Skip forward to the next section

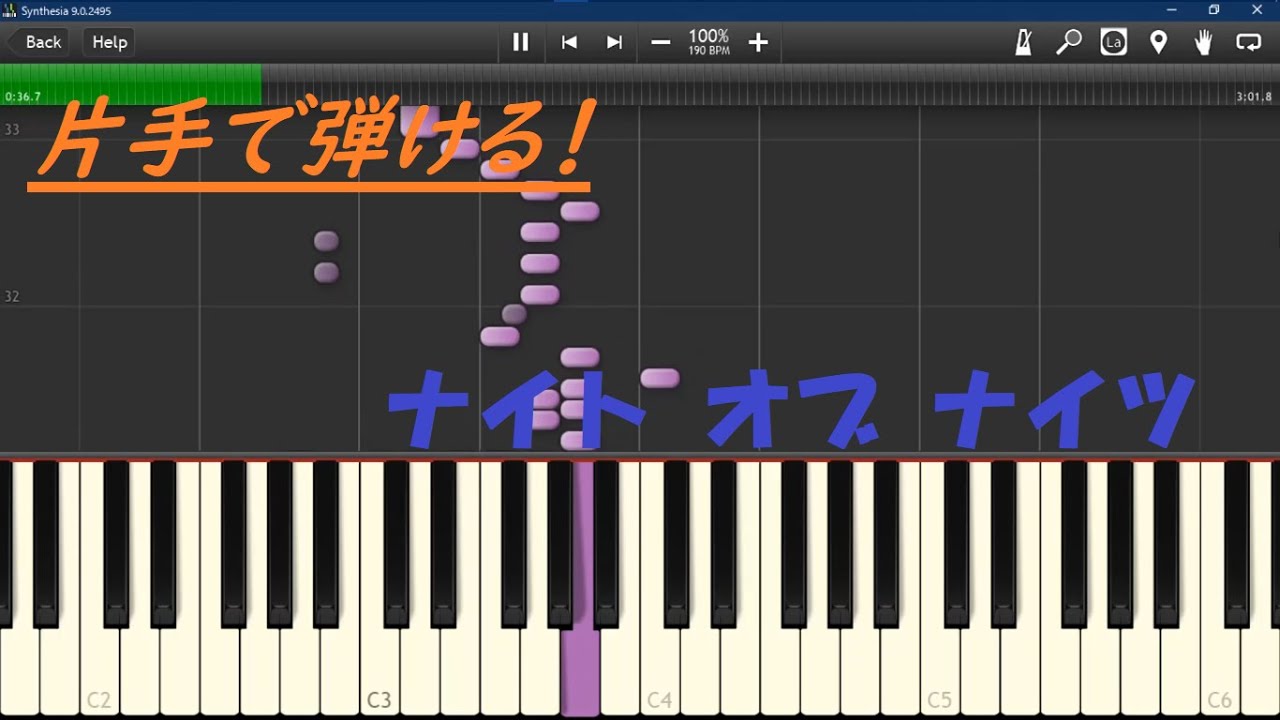pyautogui.click(x=614, y=42)
